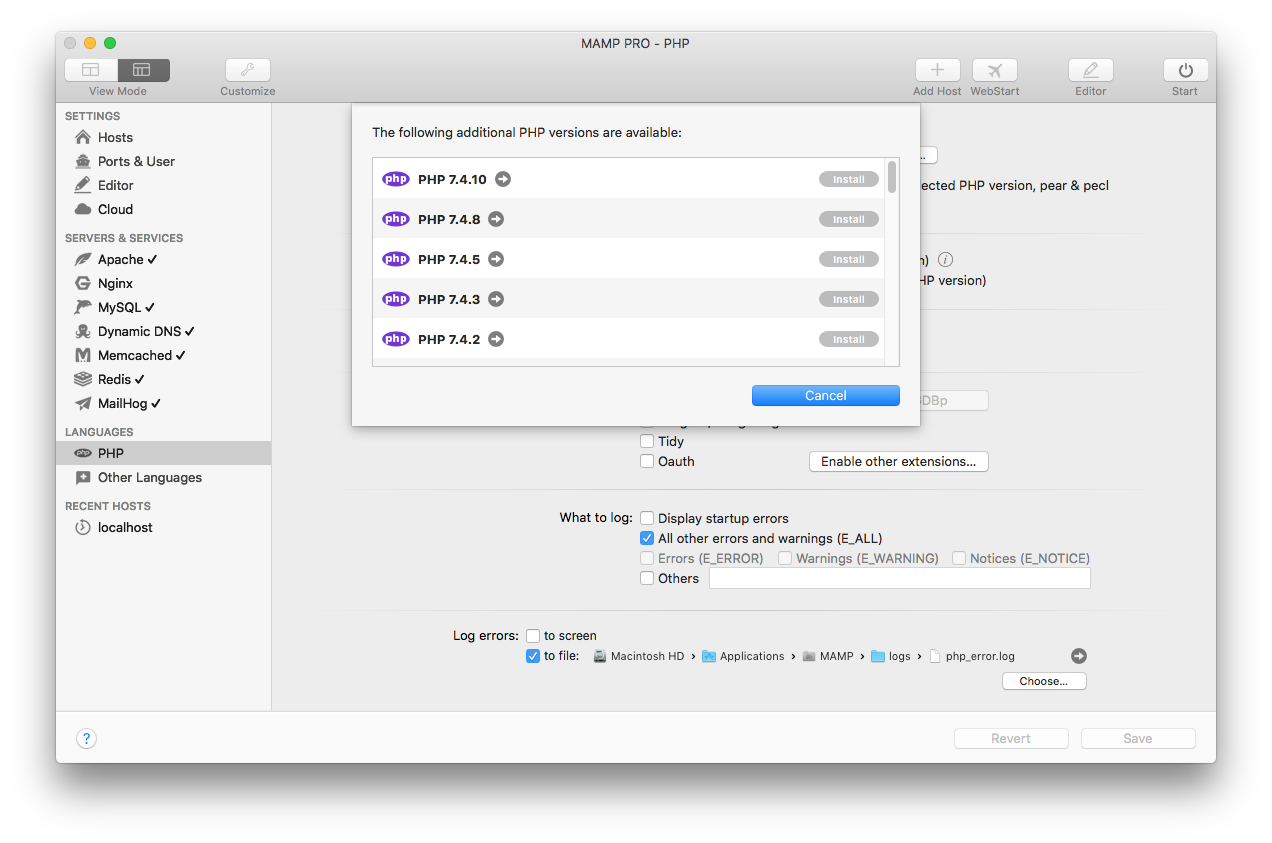Click the MailHog sidebar icon
Image resolution: width=1272 pixels, height=843 pixels.
point(83,403)
